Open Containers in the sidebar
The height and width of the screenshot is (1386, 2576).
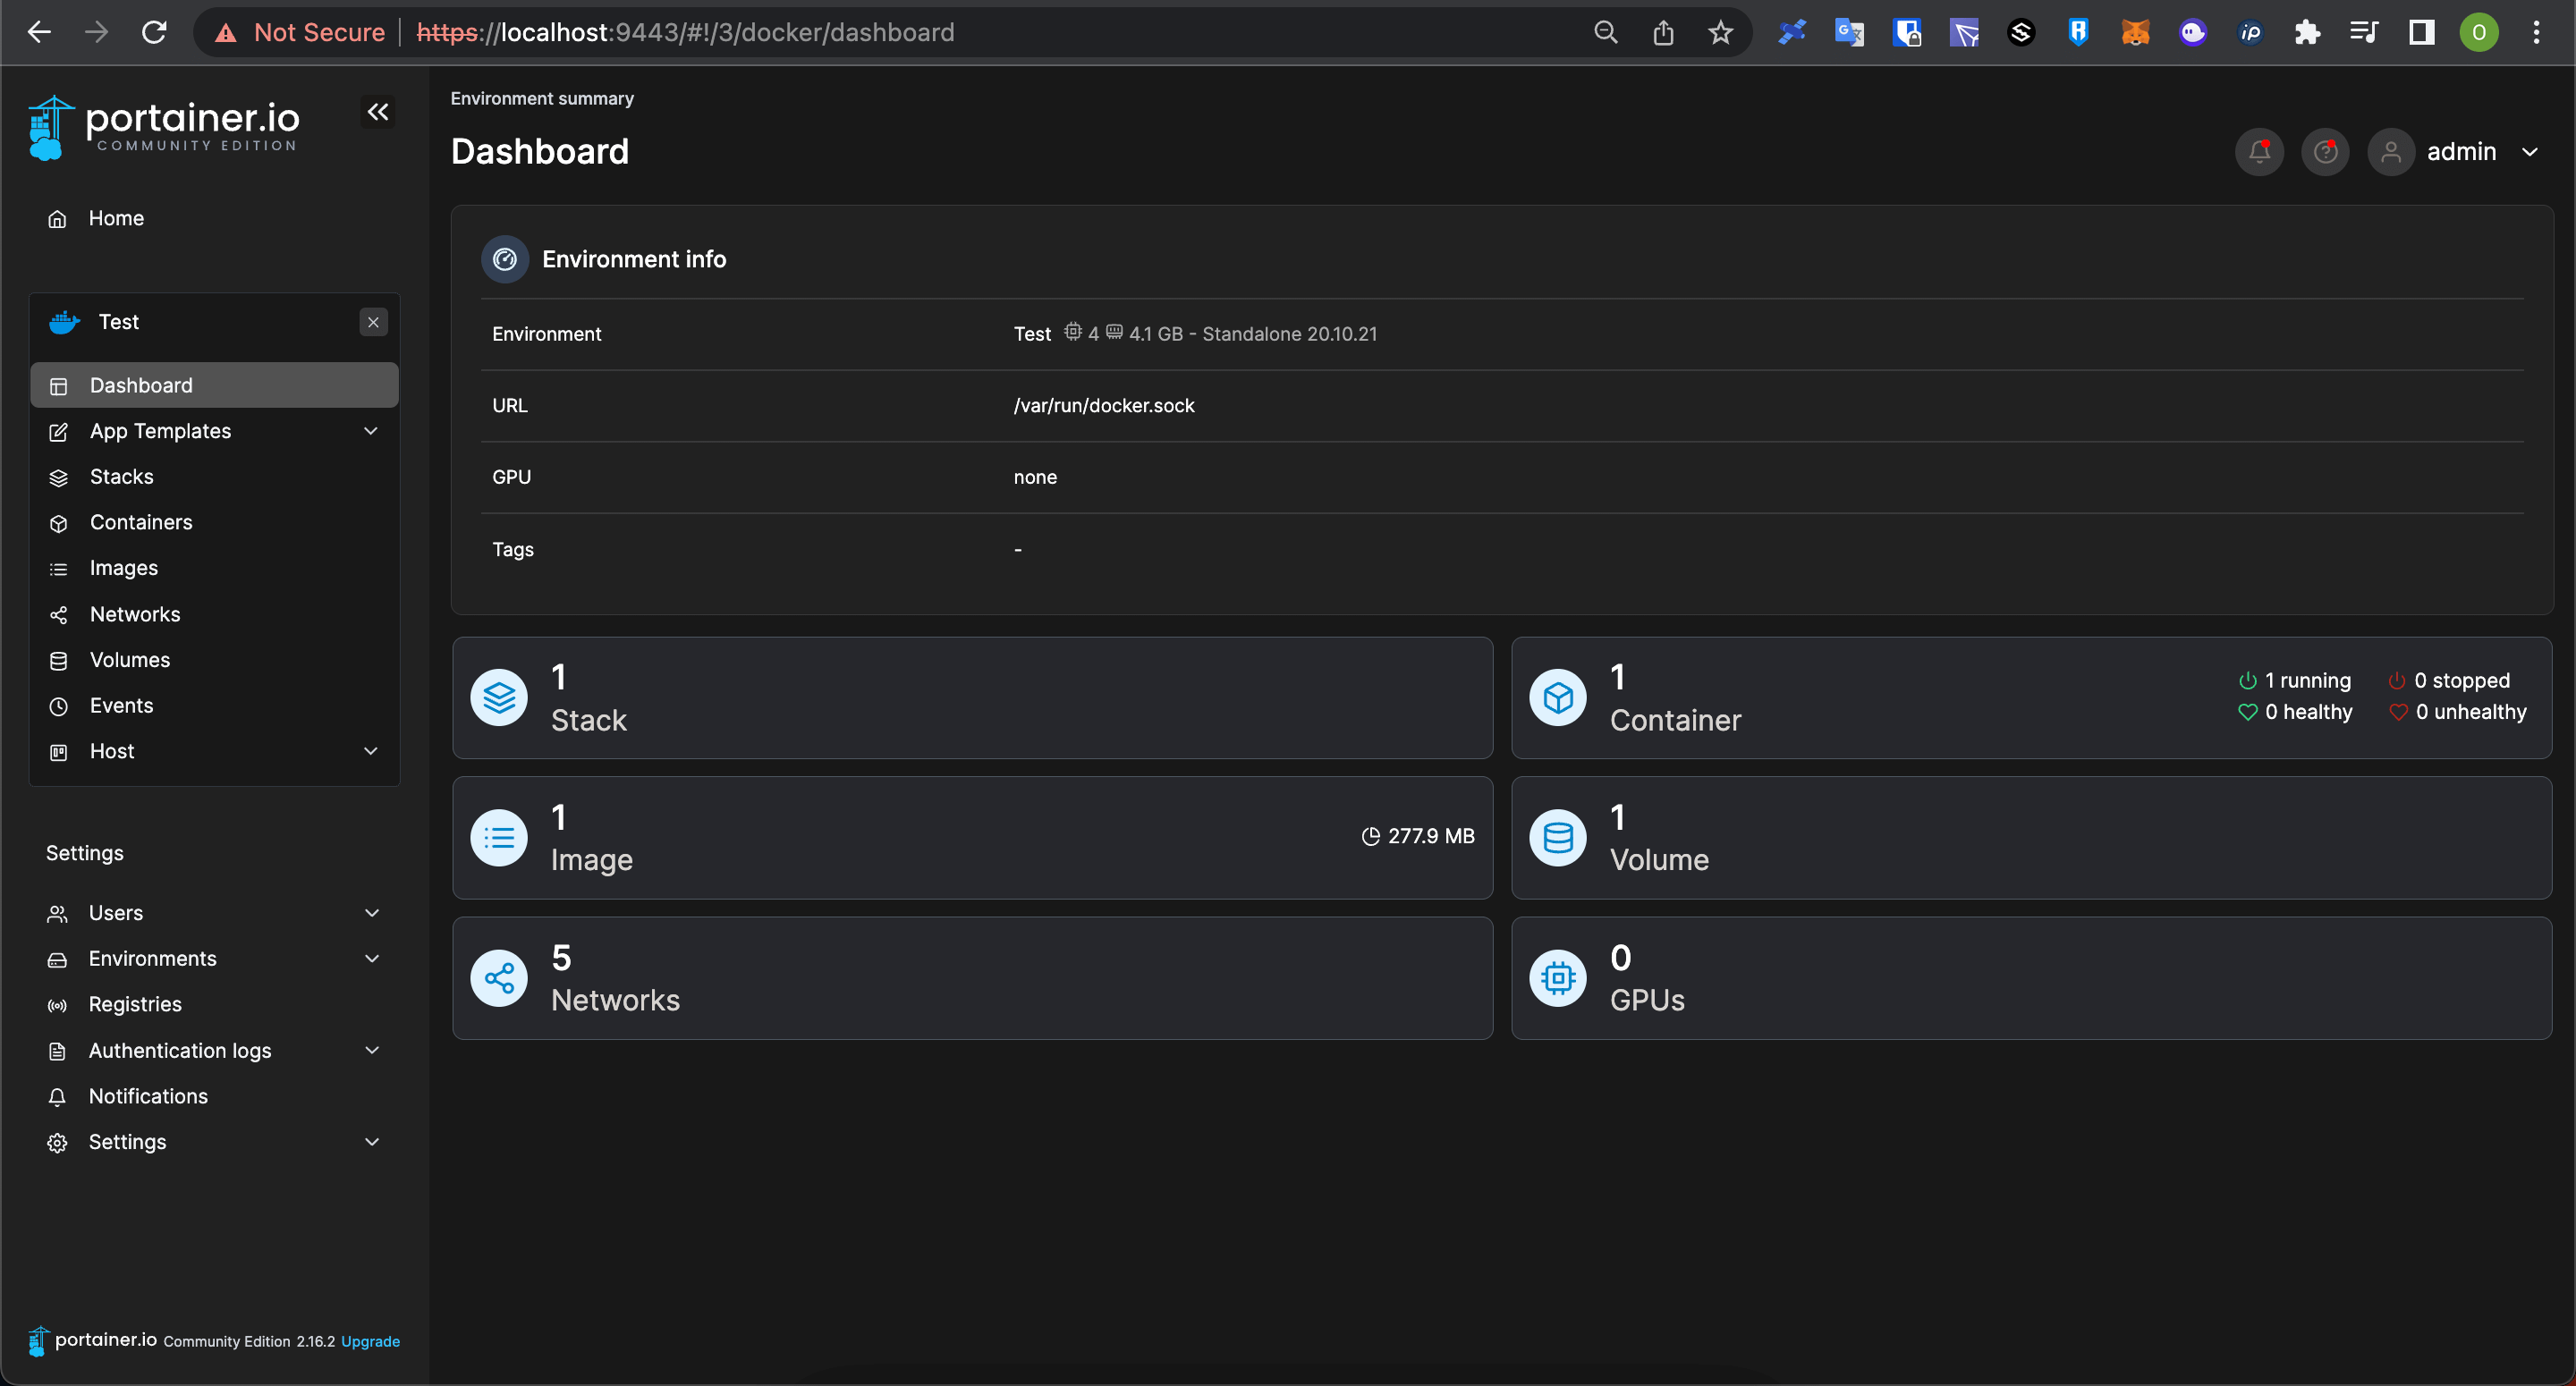(x=141, y=522)
